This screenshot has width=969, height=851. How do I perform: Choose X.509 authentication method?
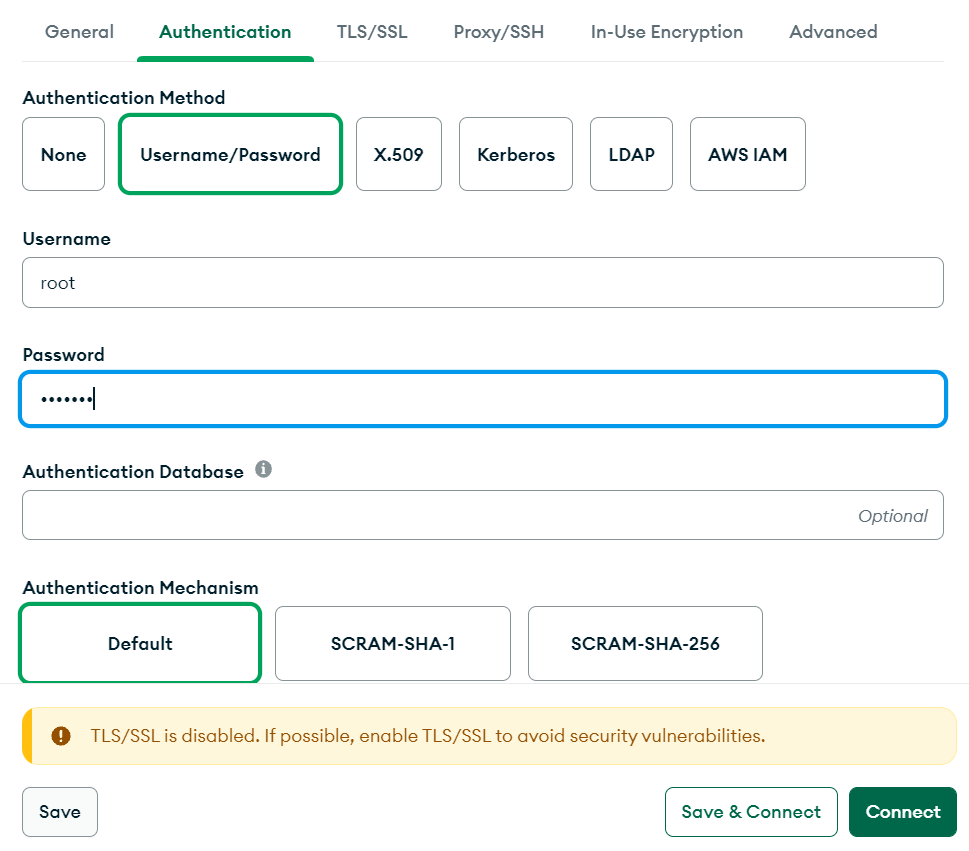point(399,155)
